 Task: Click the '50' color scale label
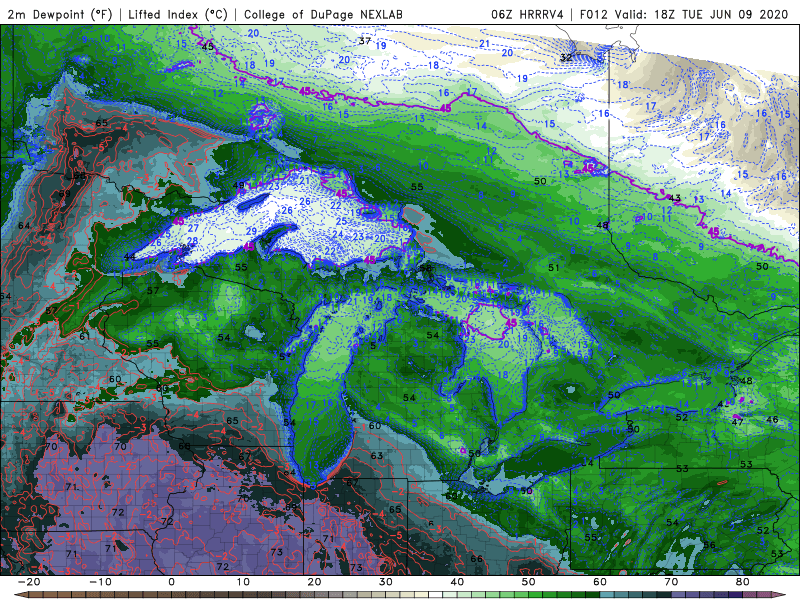[x=529, y=582]
